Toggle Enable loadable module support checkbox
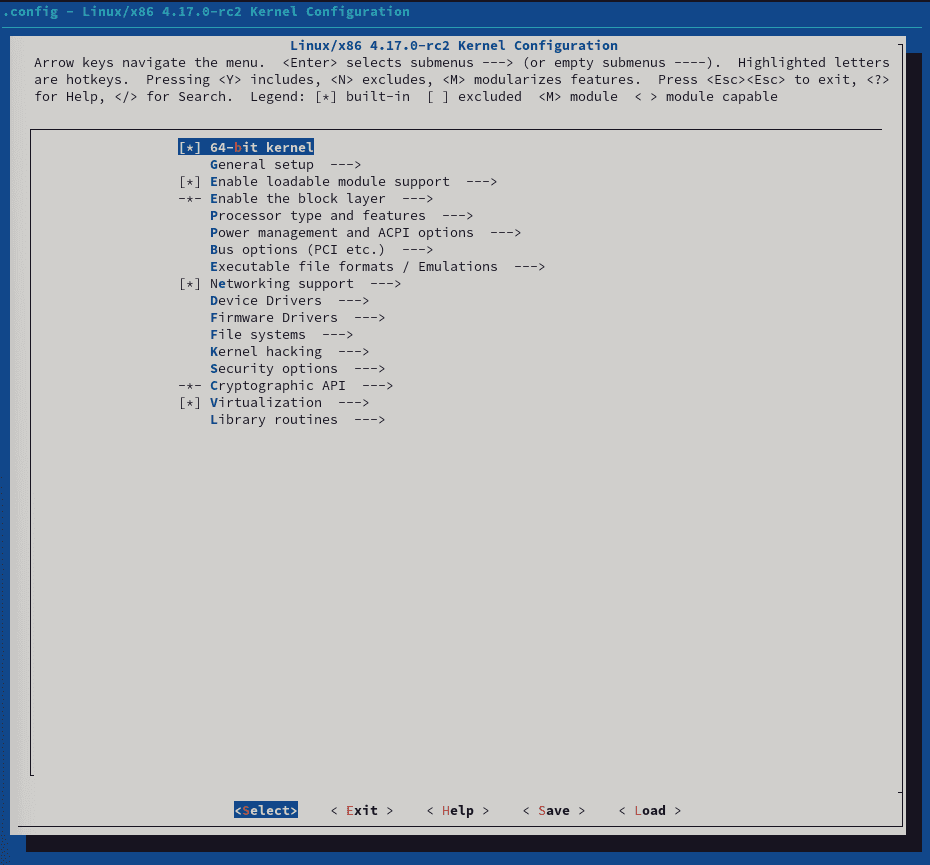Screen dimensions: 930x865 coord(190,182)
